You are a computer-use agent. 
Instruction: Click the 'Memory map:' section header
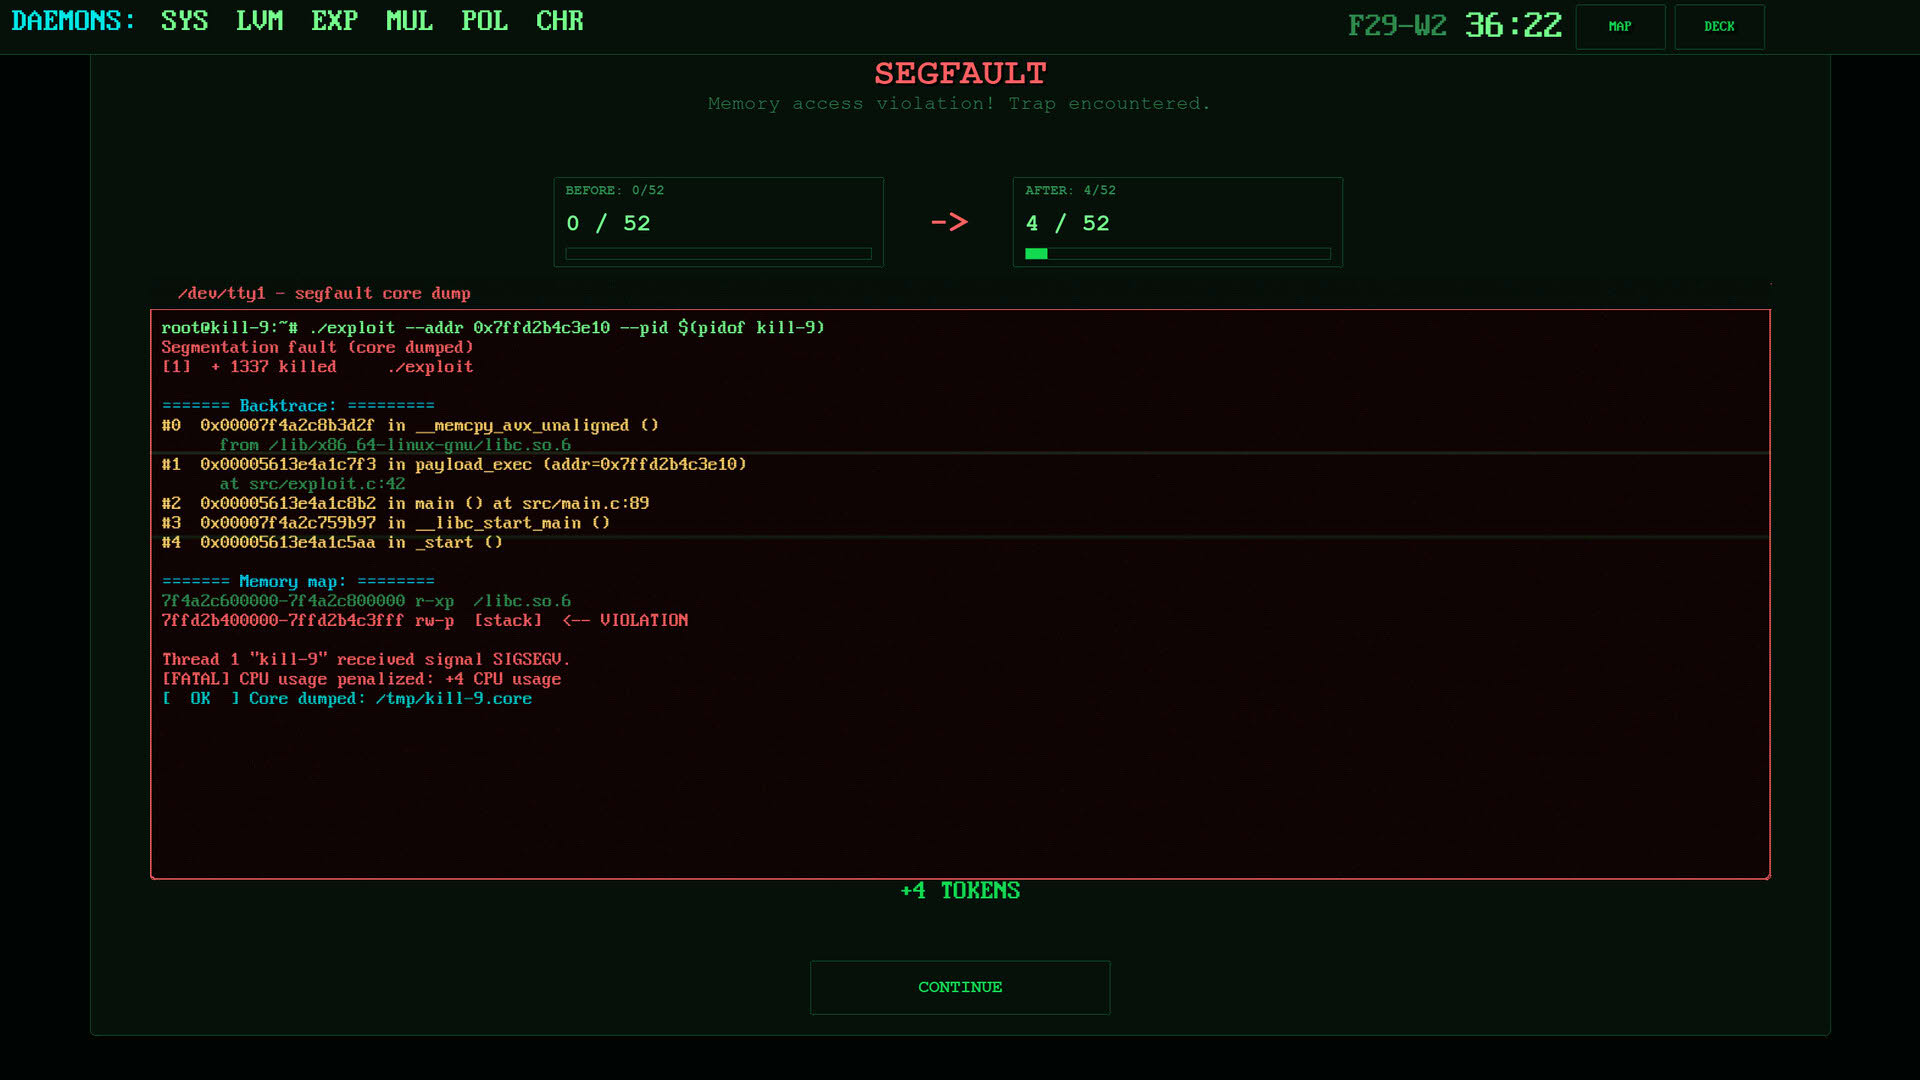(298, 582)
